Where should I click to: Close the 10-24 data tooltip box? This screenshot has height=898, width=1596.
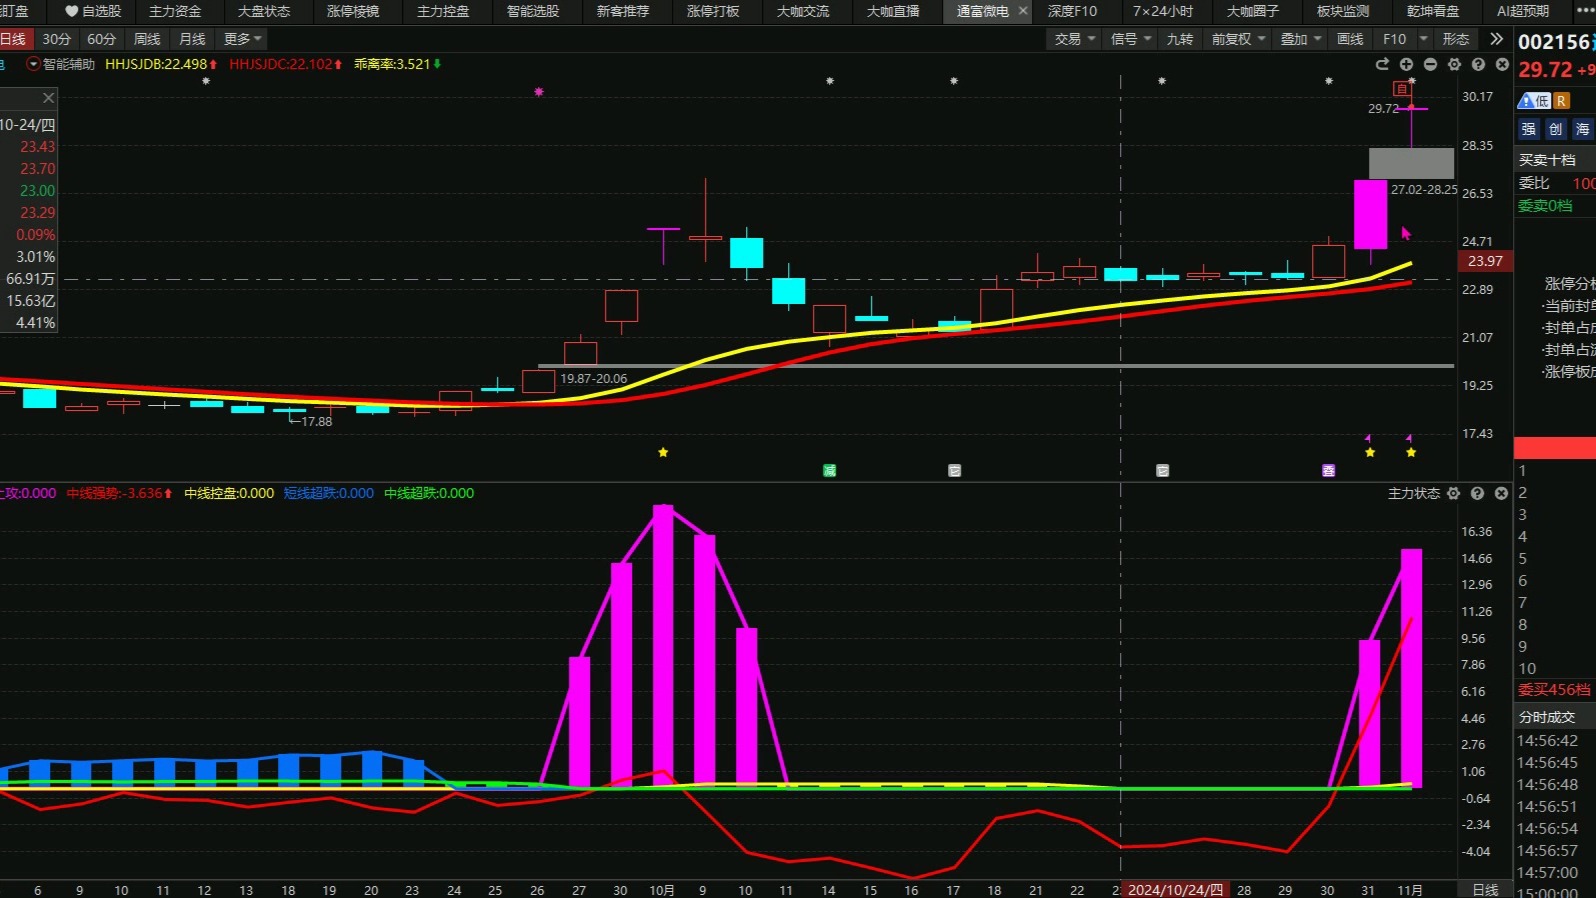[48, 98]
